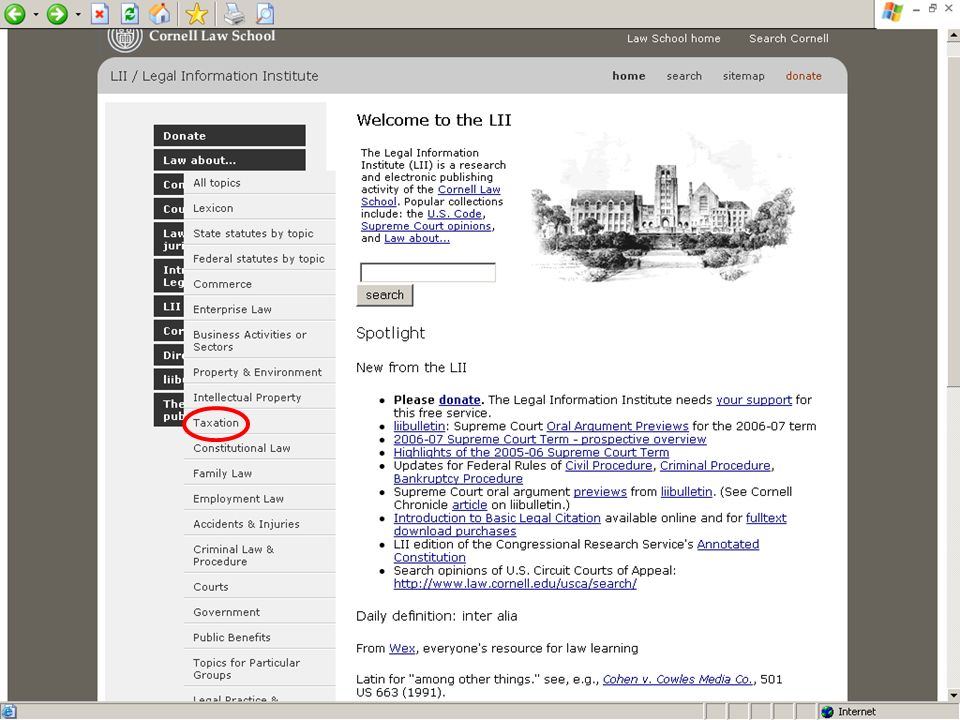Open the your support link

[x=754, y=400]
